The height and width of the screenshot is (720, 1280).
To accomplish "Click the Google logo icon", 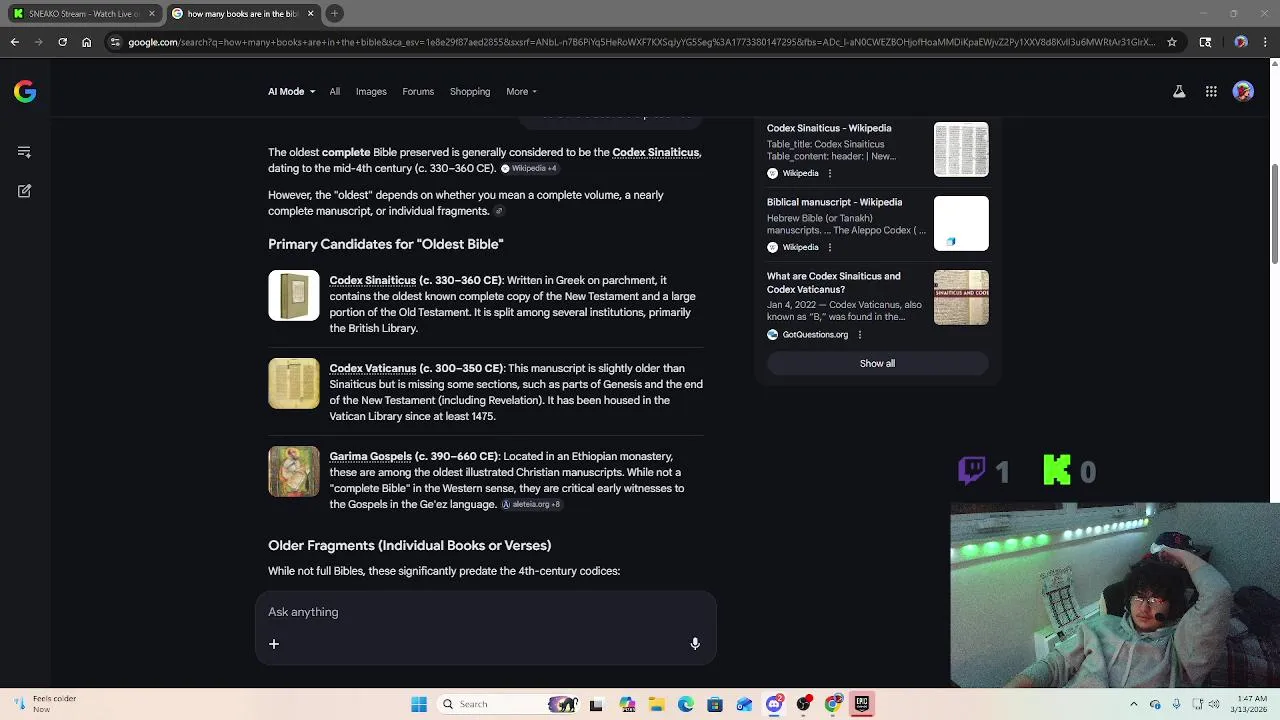I will [25, 92].
